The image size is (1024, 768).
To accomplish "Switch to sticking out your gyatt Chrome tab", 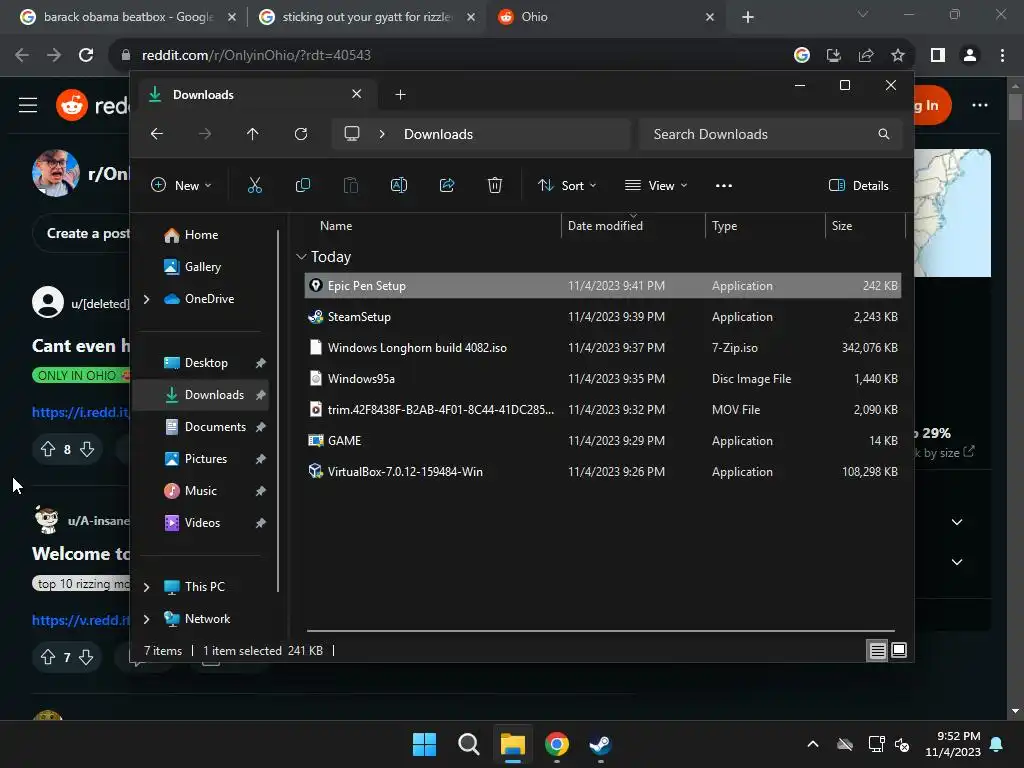I will [x=366, y=17].
